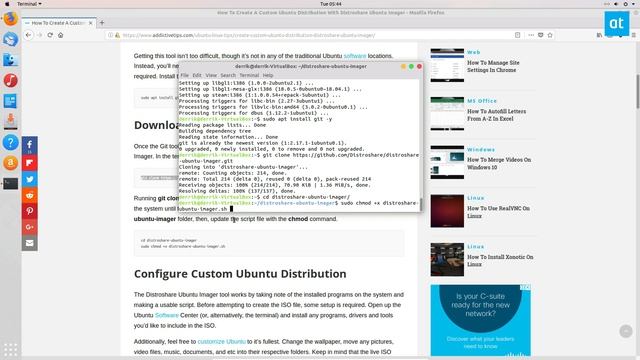
Task: Open the 'MS Office' category link
Action: click(482, 101)
